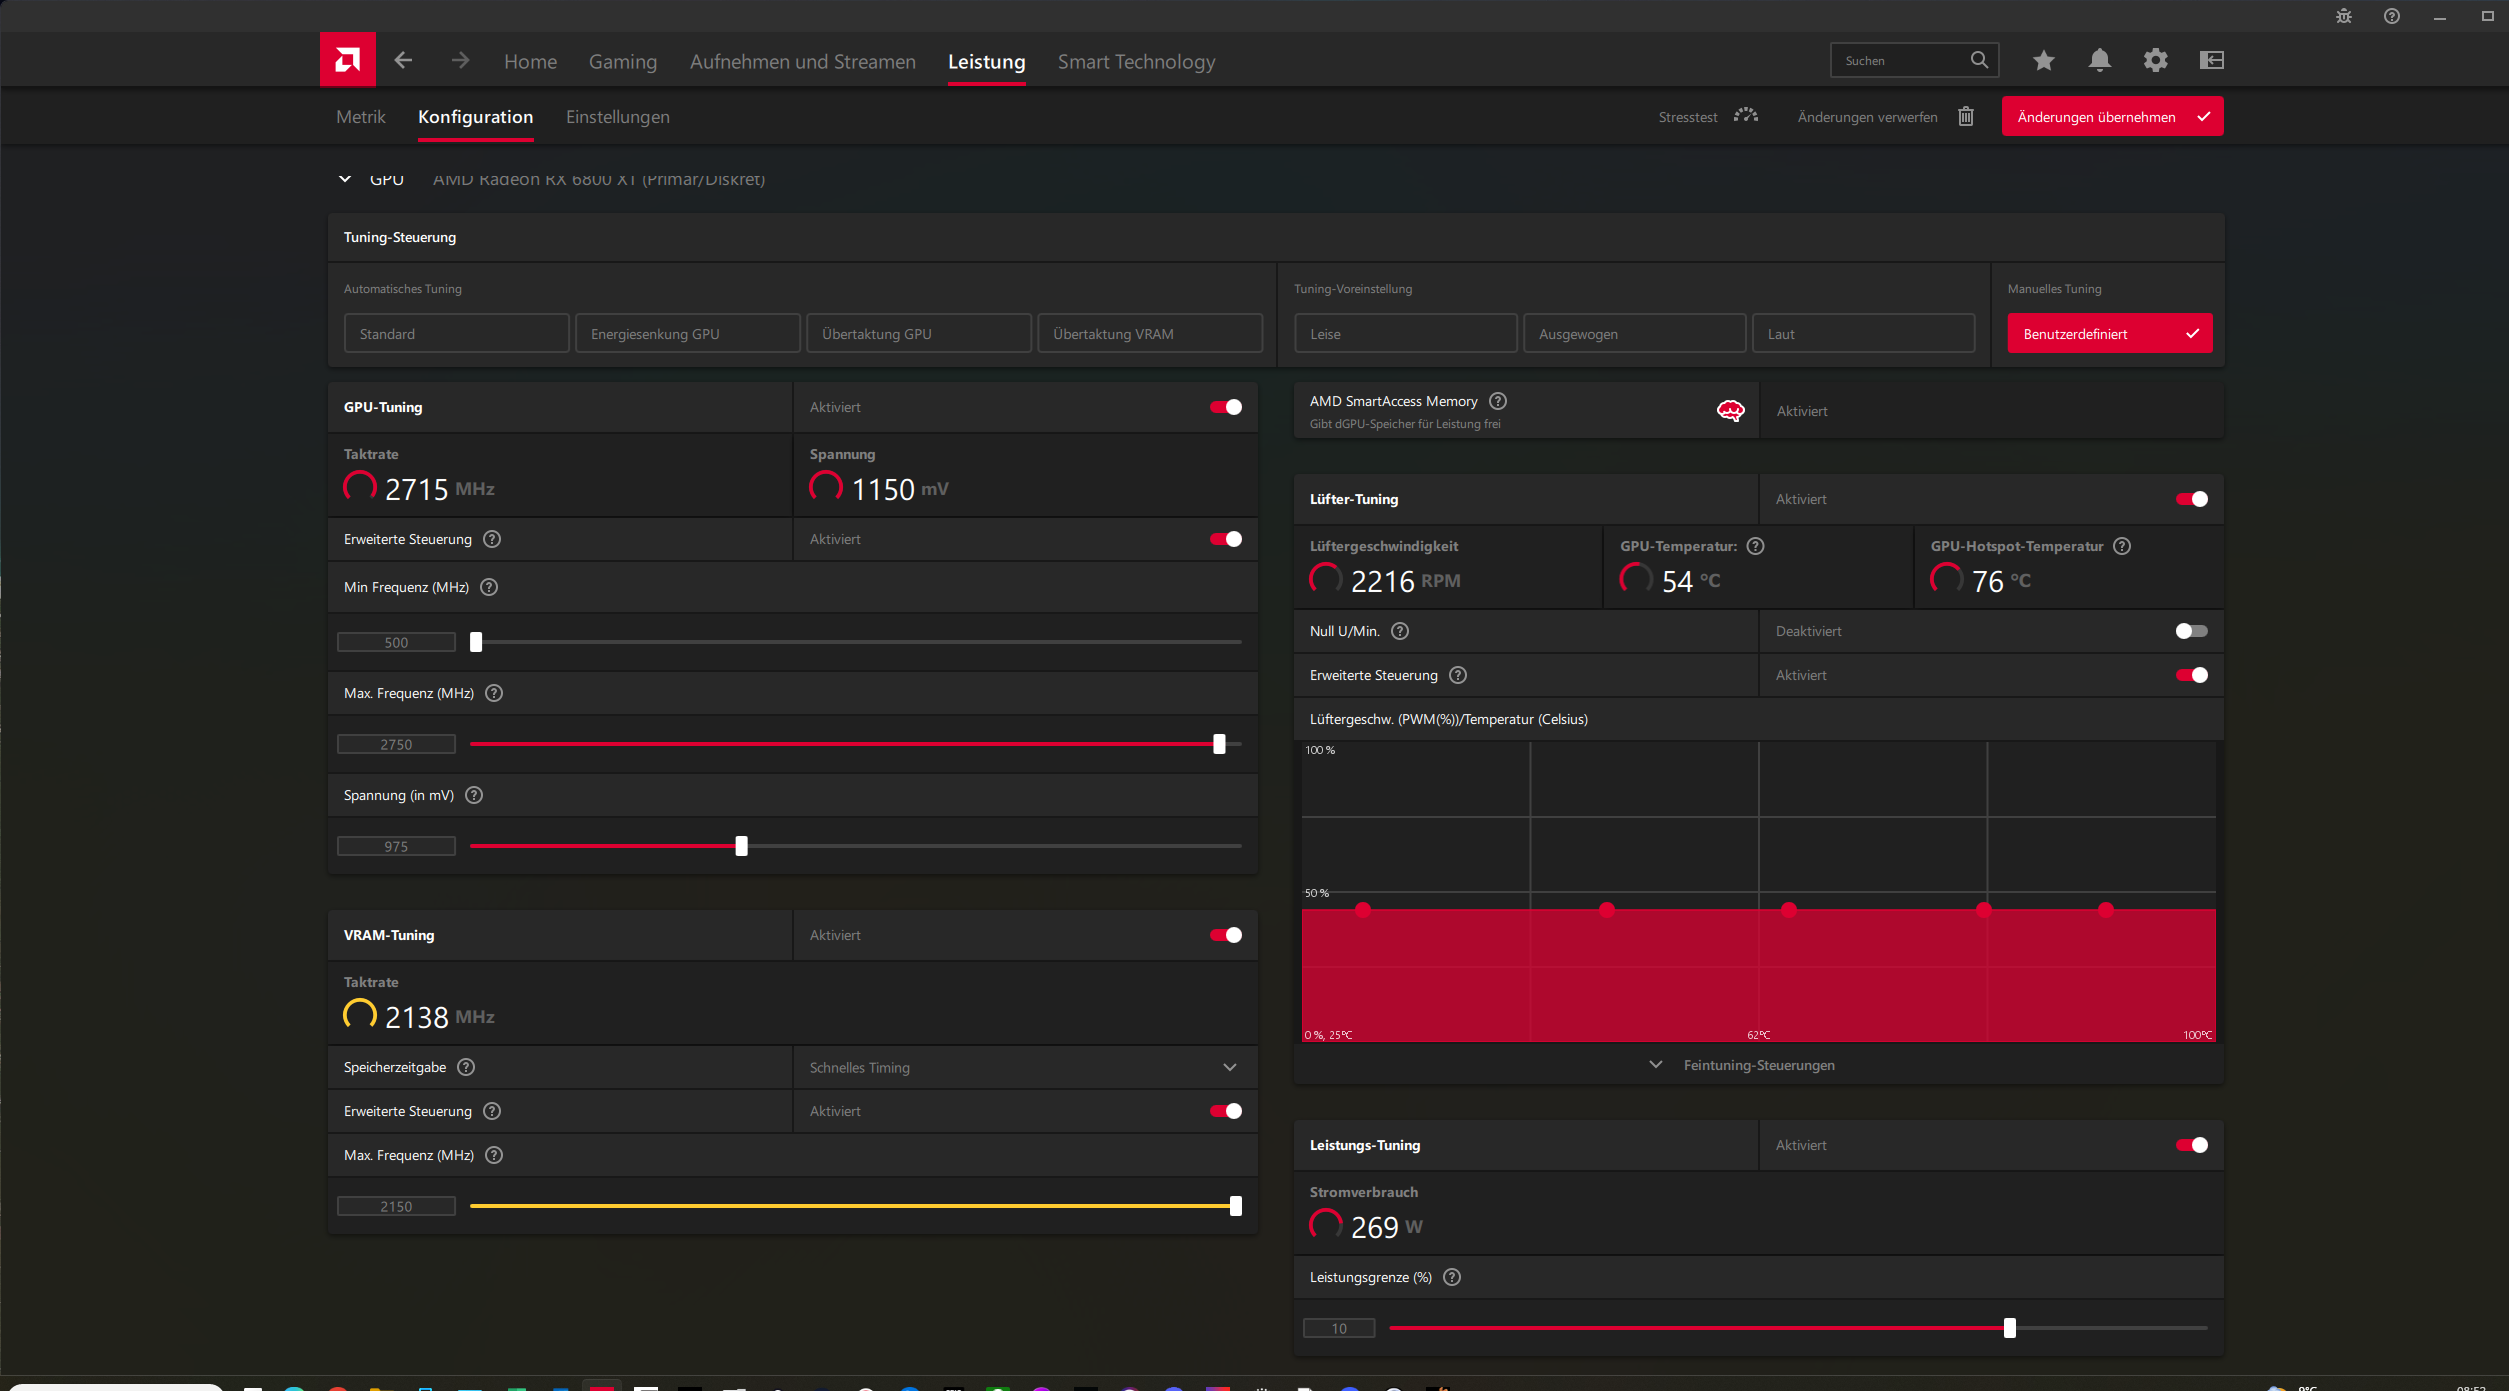Switch to the Gaming tab
This screenshot has height=1391, width=2509.
[622, 62]
